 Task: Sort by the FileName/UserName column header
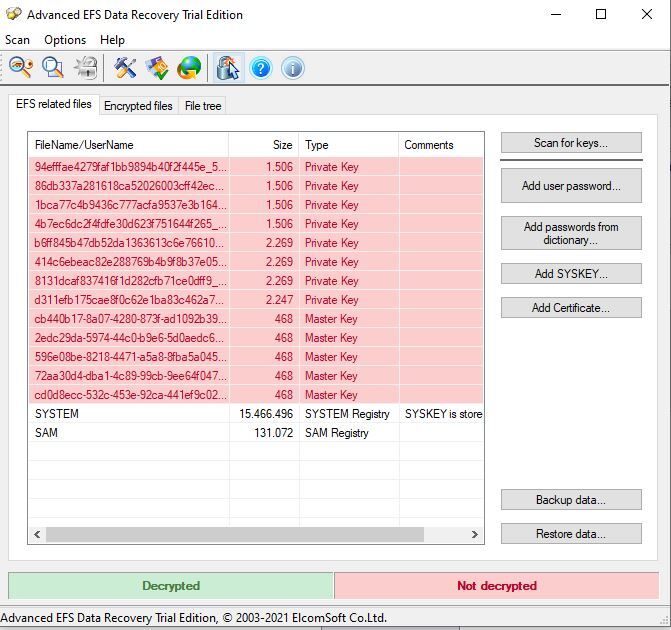pyautogui.click(x=128, y=145)
